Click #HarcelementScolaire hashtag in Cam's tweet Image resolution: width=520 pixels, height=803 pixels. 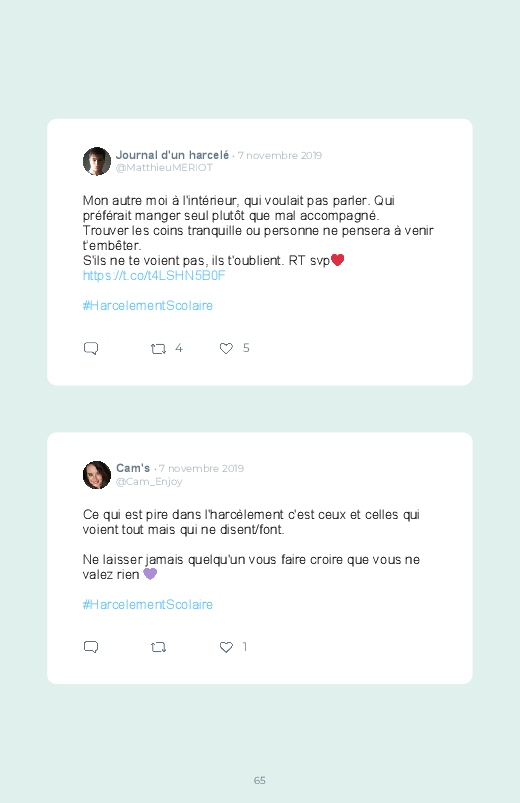148,605
